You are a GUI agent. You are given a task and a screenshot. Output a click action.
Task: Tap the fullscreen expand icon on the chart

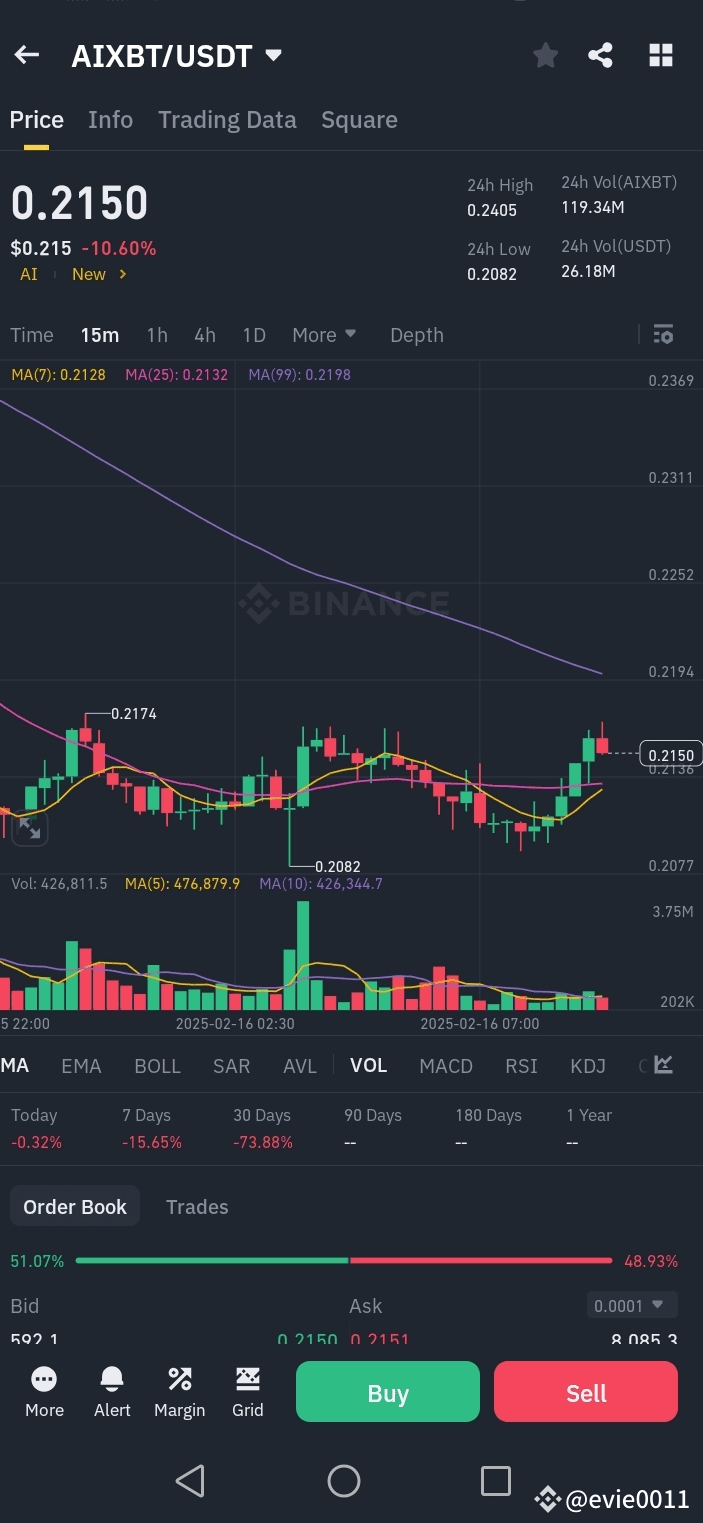[x=30, y=828]
